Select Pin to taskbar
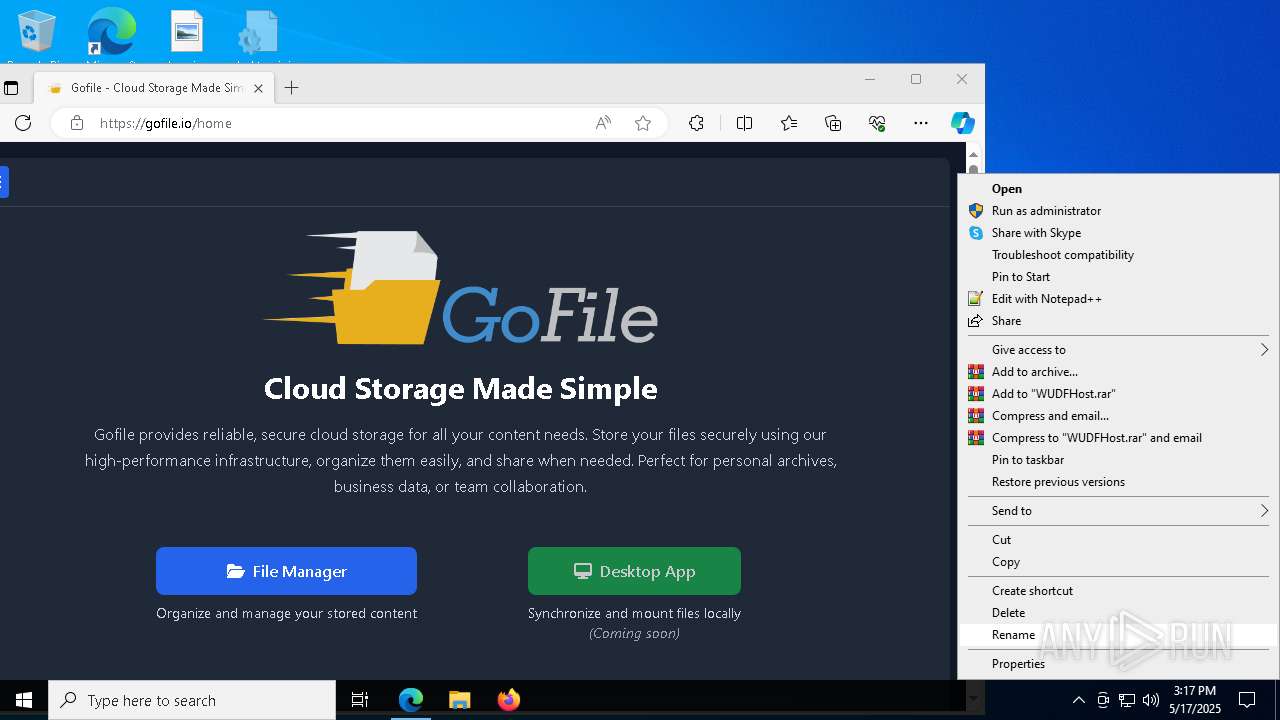 1118,460
